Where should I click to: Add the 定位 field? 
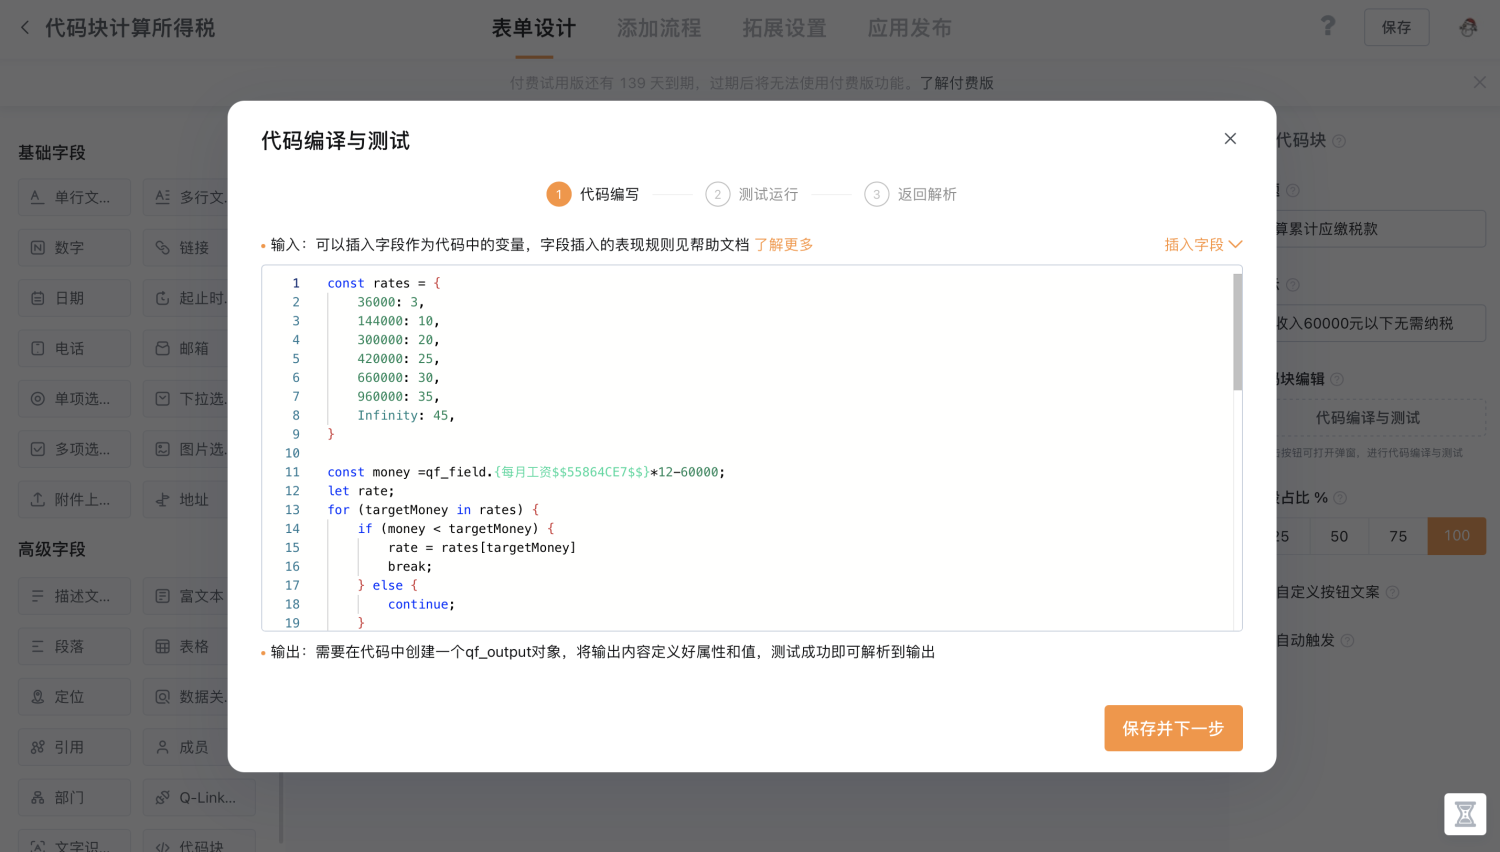[x=73, y=697]
